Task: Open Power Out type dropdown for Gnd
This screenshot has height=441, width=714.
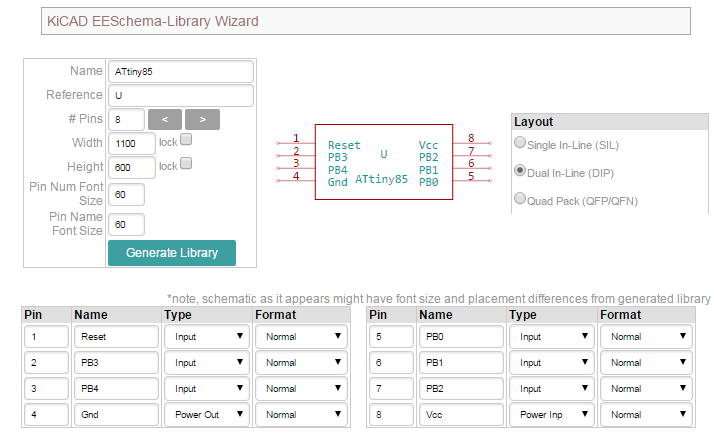Action: click(207, 415)
